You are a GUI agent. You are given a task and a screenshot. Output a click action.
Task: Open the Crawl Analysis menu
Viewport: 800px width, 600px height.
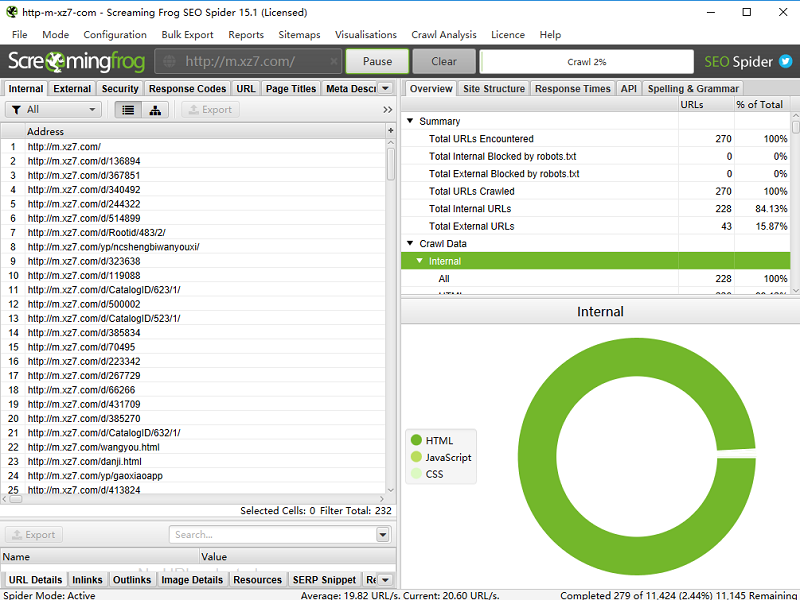coord(444,35)
